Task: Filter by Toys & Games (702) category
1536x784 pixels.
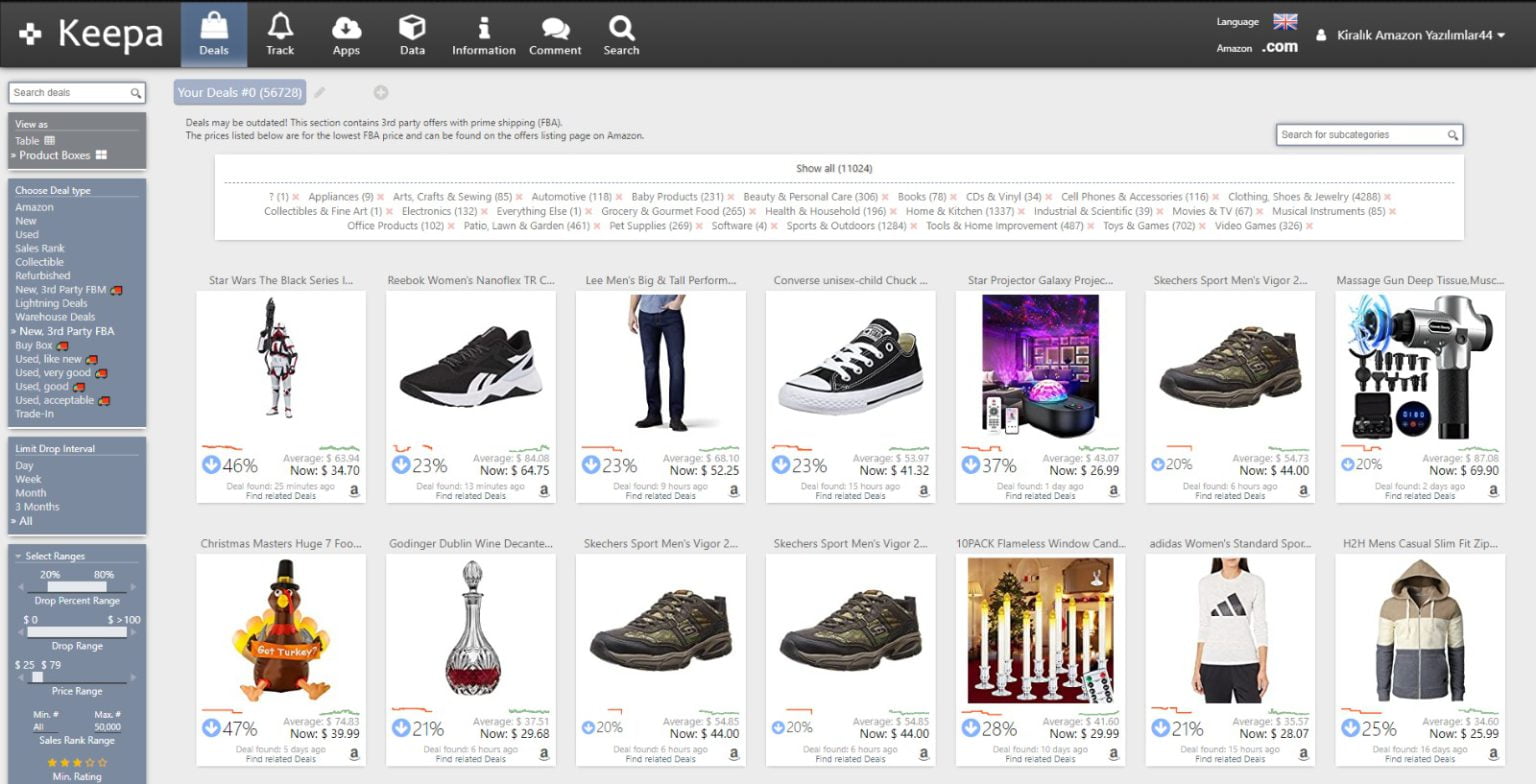Action: (x=1149, y=226)
